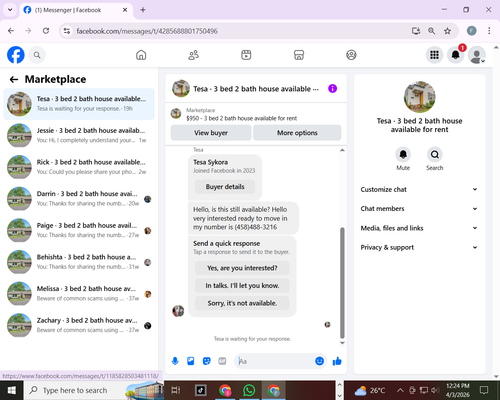This screenshot has width=500, height=400.
Task: Attach a file with the photo icon
Action: click(191, 361)
